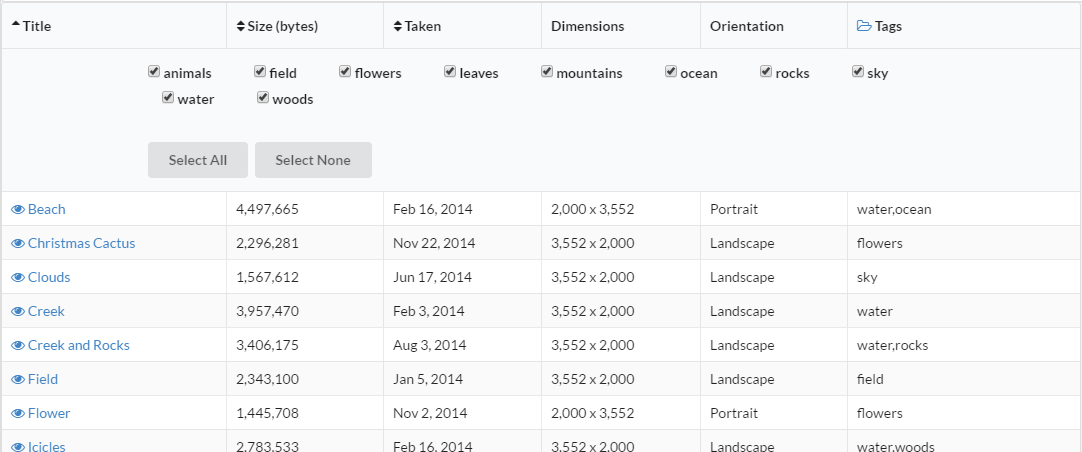Click the eye icon beside Field
Viewport: 1082px width, 452px height.
[18, 380]
